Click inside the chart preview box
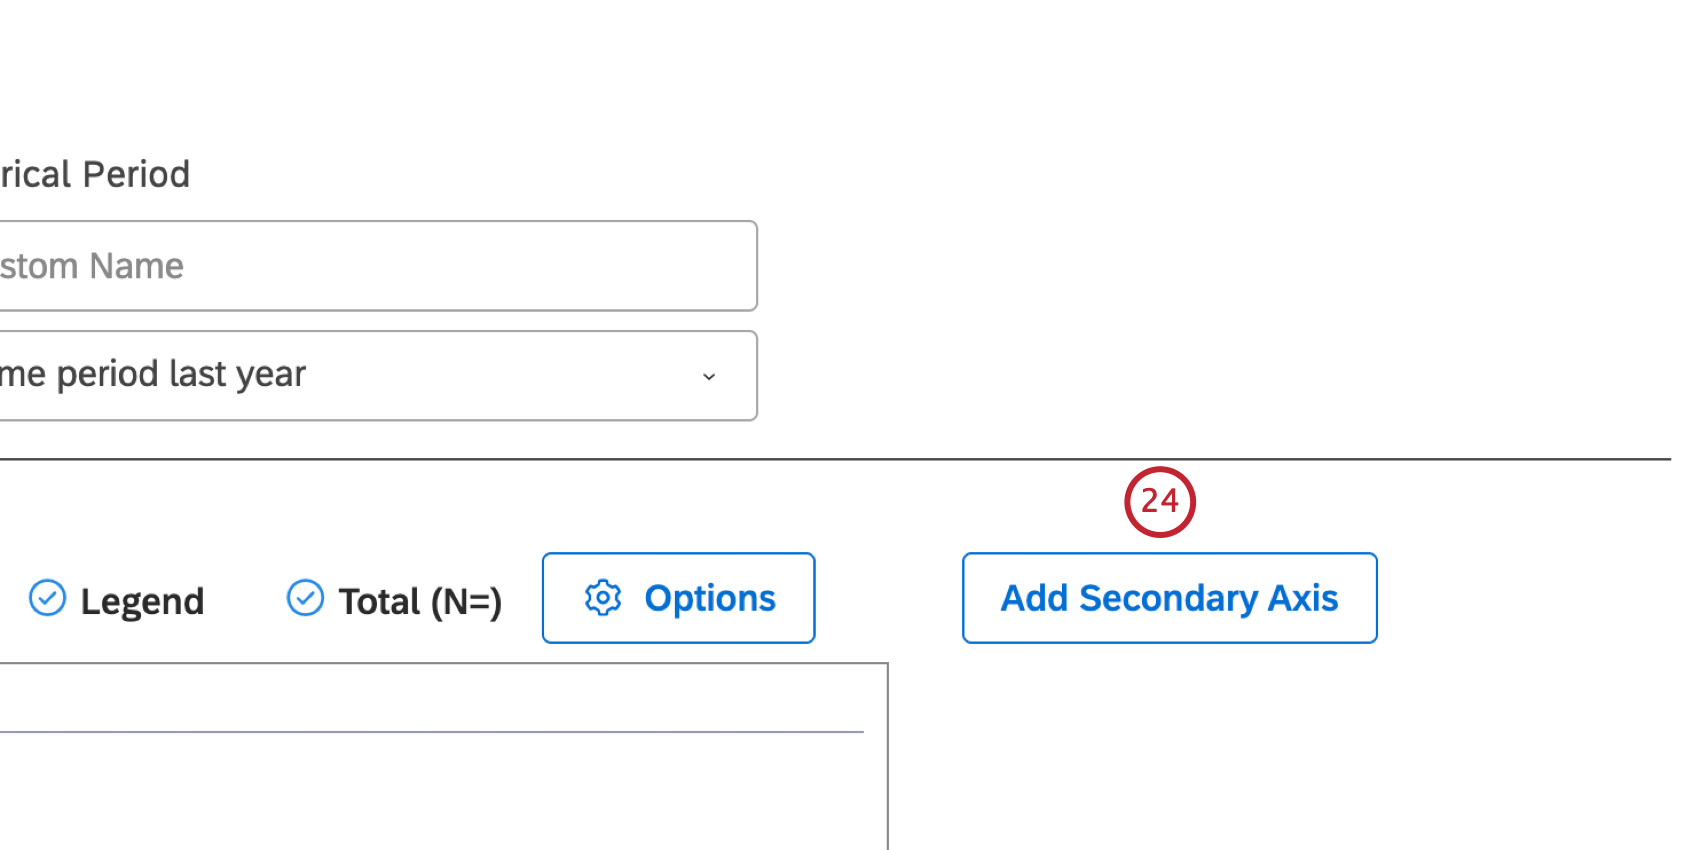The width and height of the screenshot is (1700, 850). [x=440, y=790]
